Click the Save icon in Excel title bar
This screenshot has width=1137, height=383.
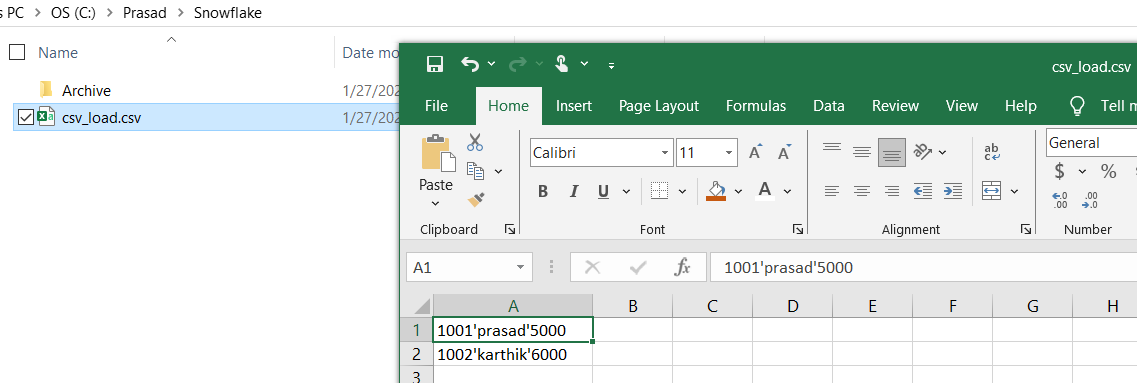[x=435, y=64]
